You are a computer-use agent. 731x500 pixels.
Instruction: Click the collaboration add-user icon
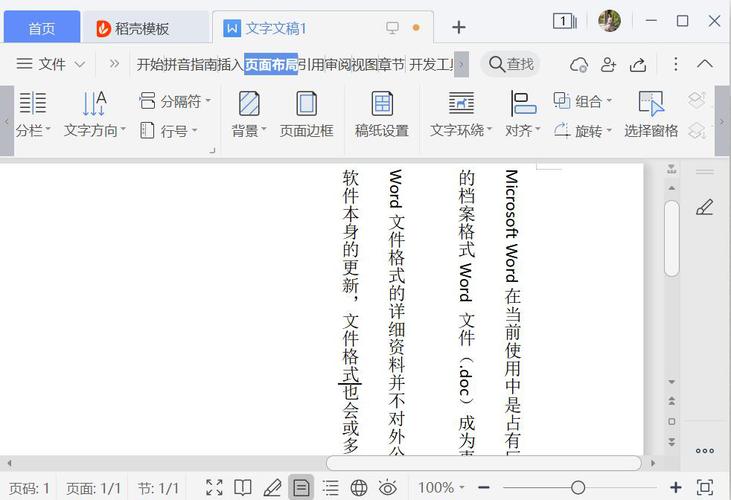[608, 64]
